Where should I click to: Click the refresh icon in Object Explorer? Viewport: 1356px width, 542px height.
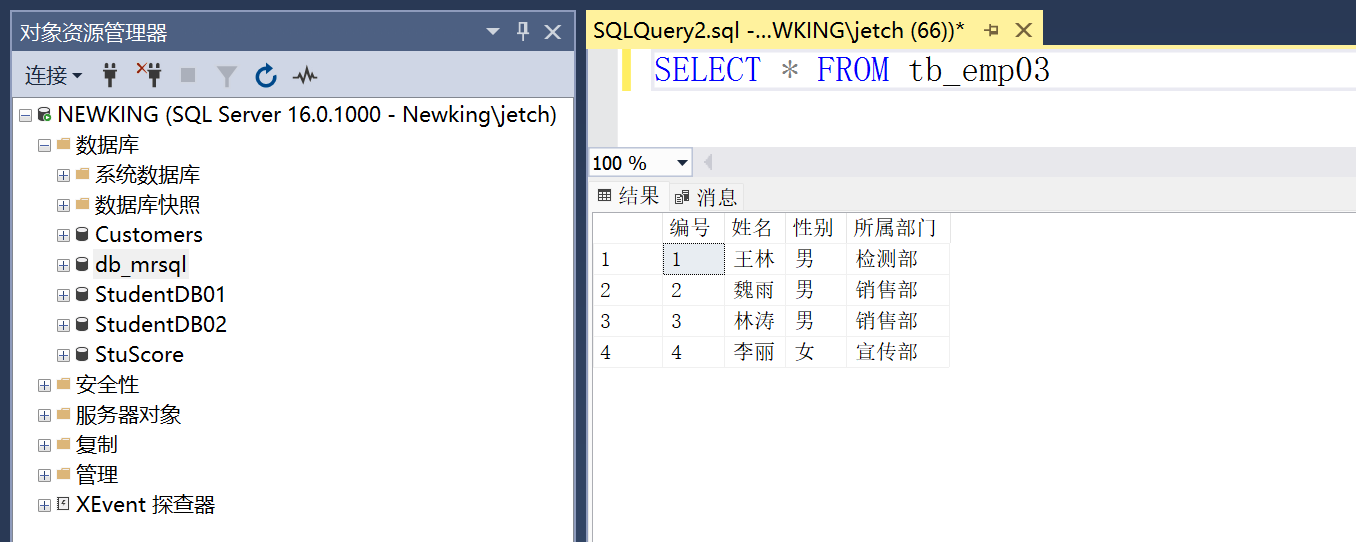point(265,75)
